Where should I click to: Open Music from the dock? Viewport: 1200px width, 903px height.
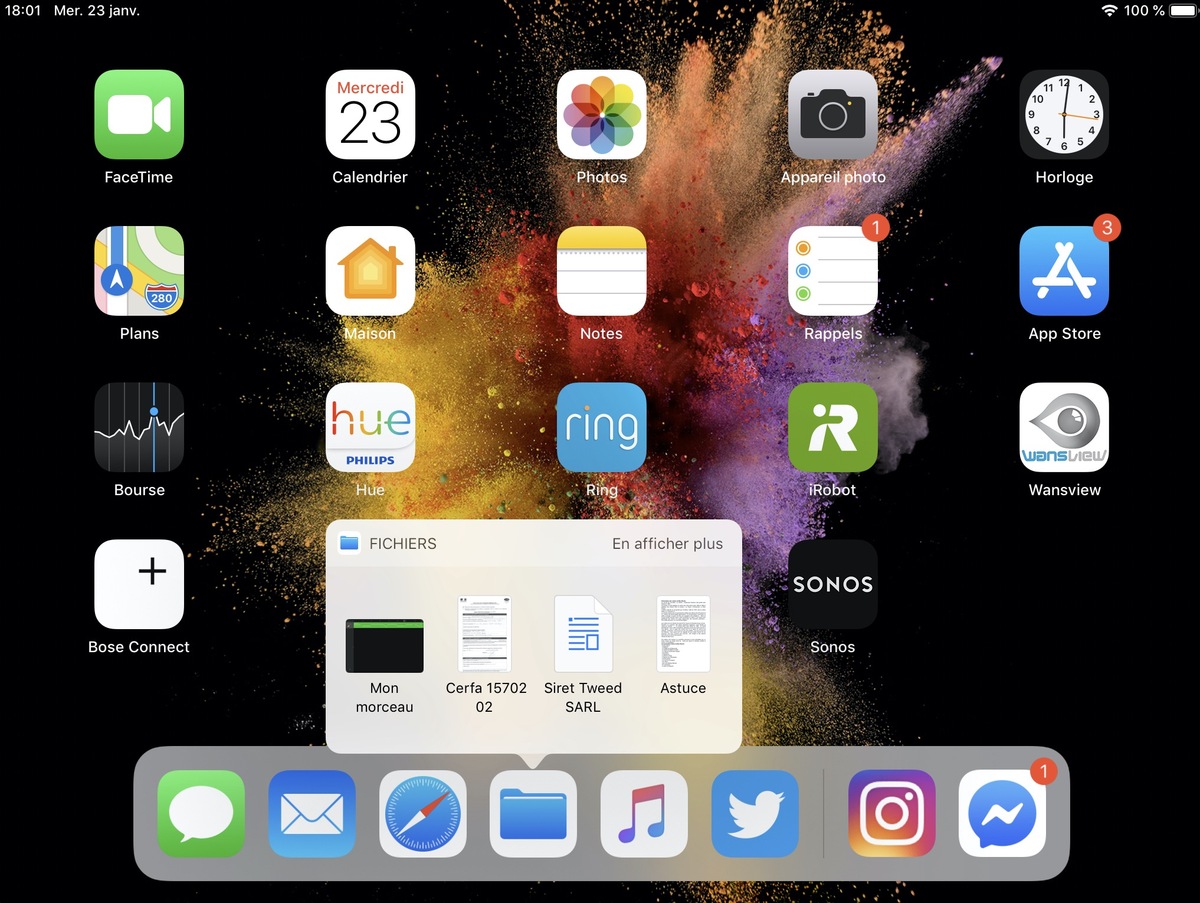click(x=644, y=814)
